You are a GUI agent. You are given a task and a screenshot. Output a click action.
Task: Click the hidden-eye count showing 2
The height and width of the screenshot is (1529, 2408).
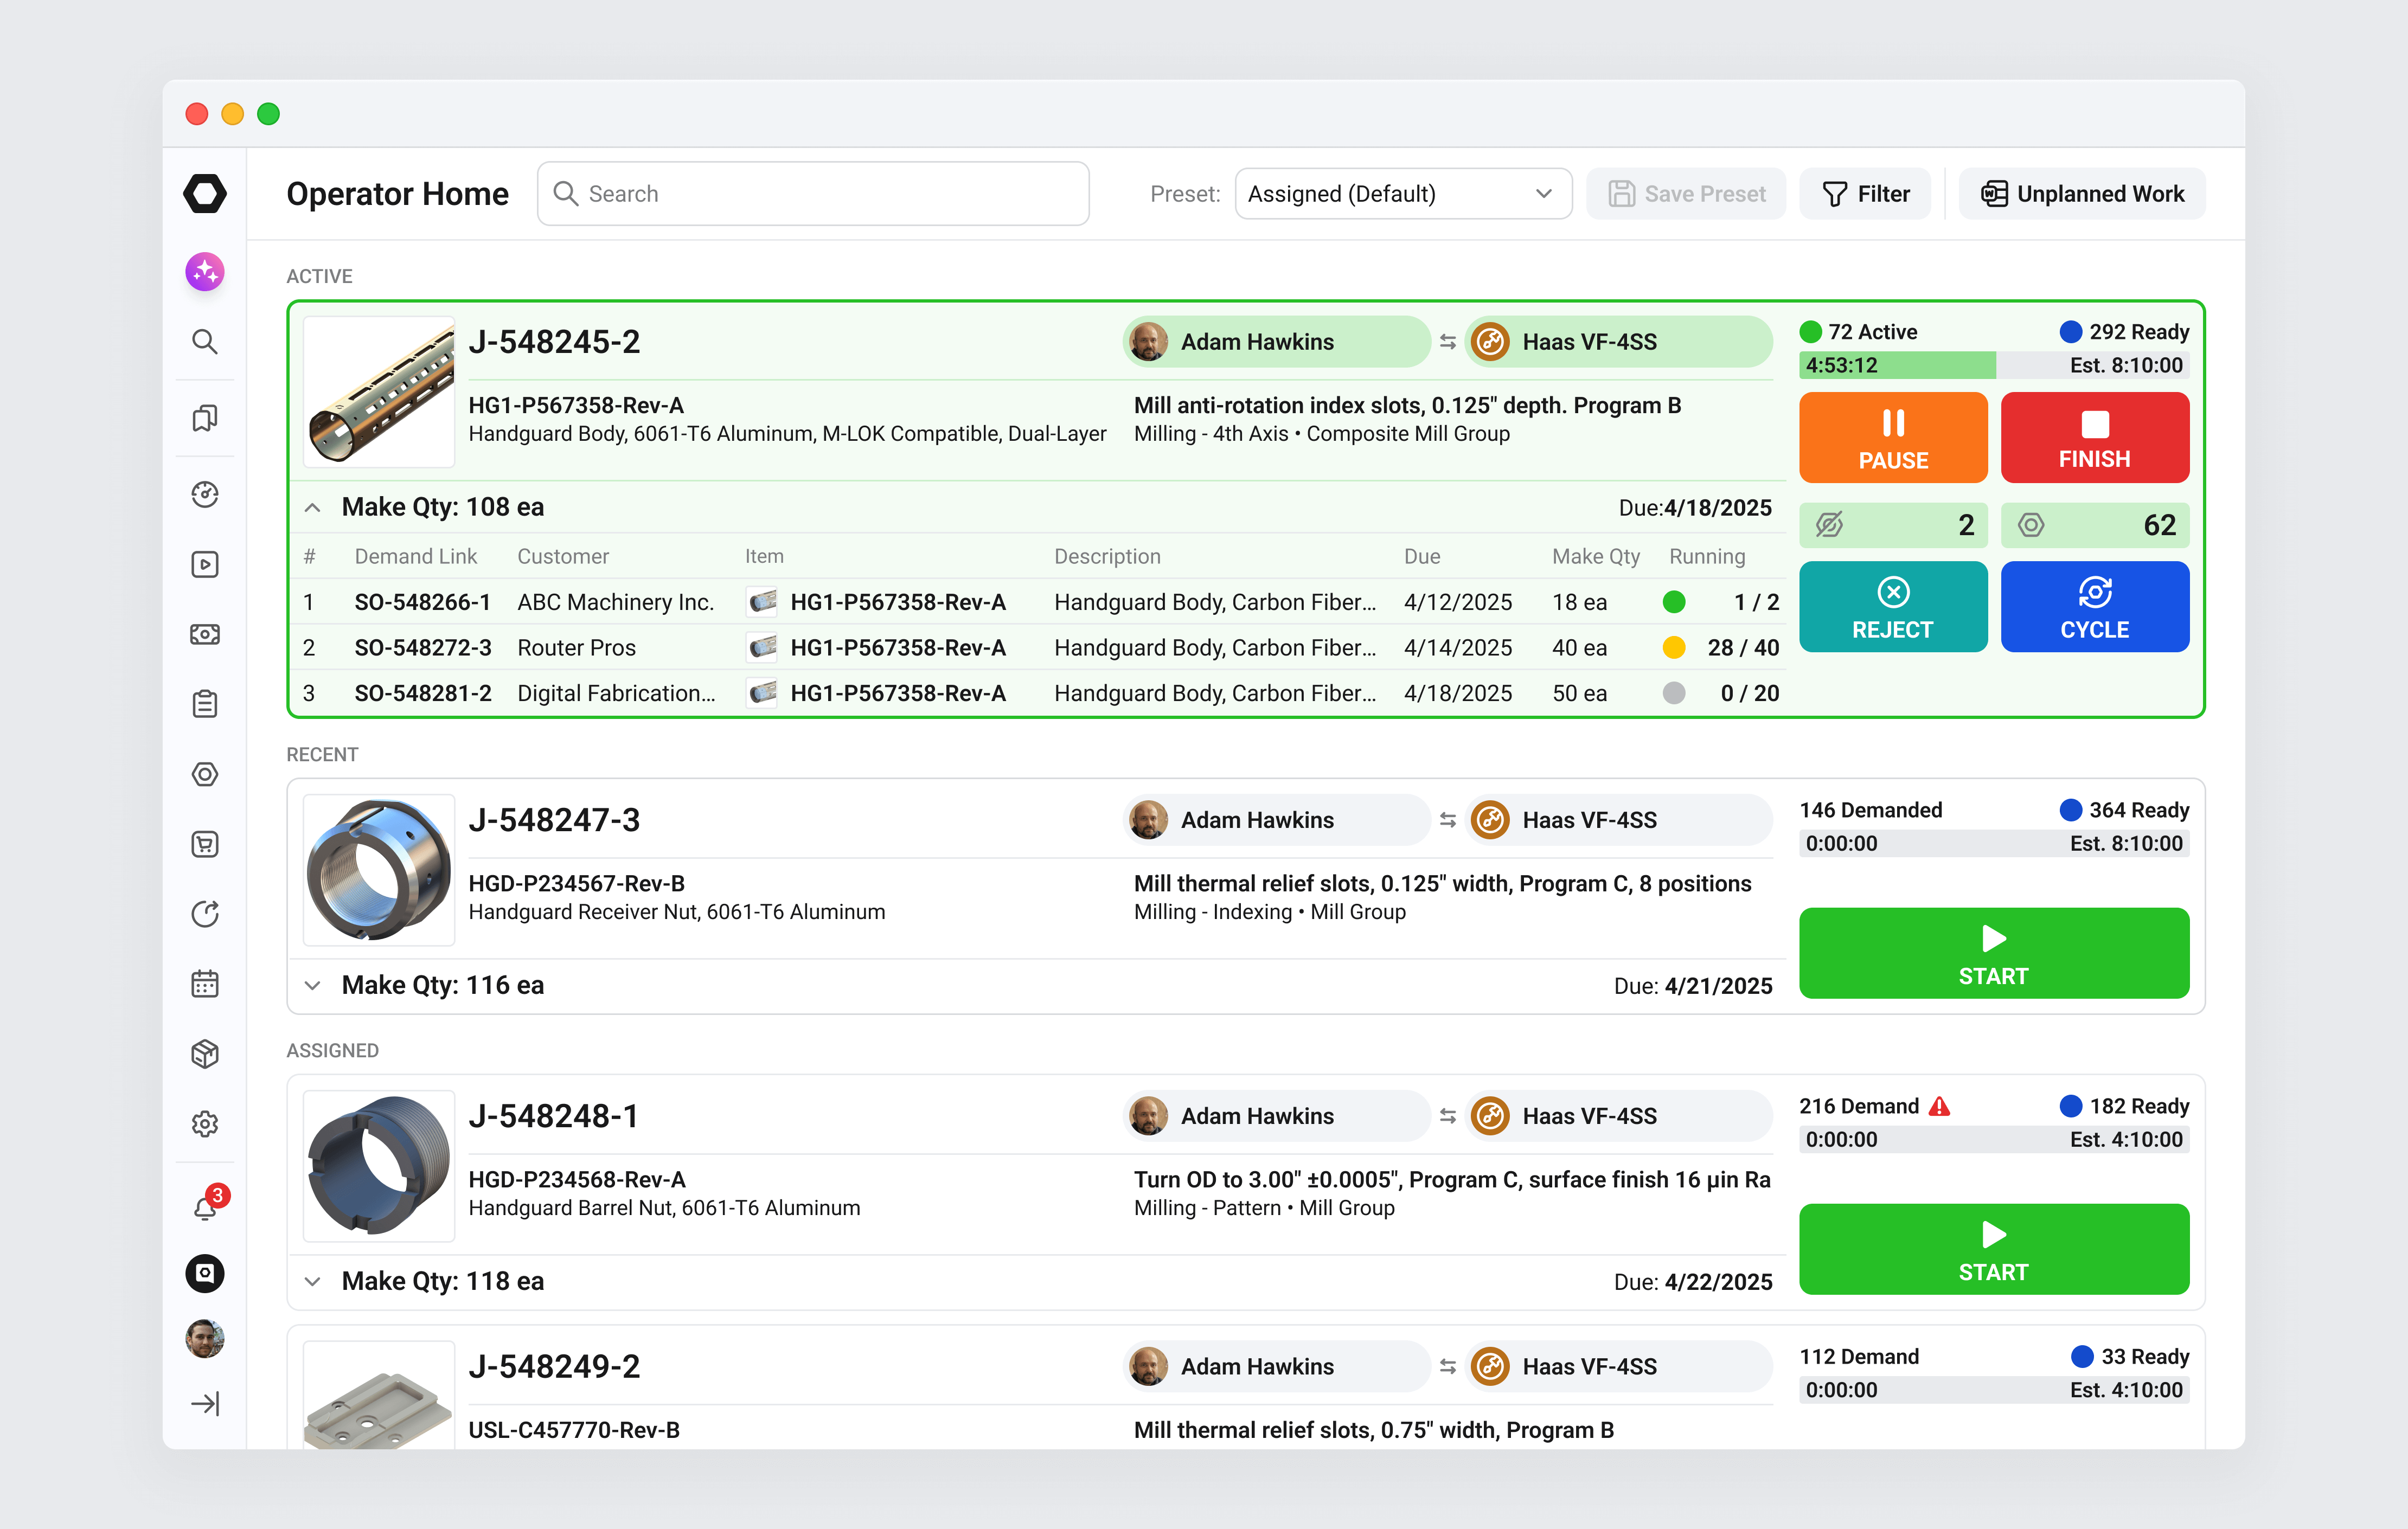coord(1893,525)
